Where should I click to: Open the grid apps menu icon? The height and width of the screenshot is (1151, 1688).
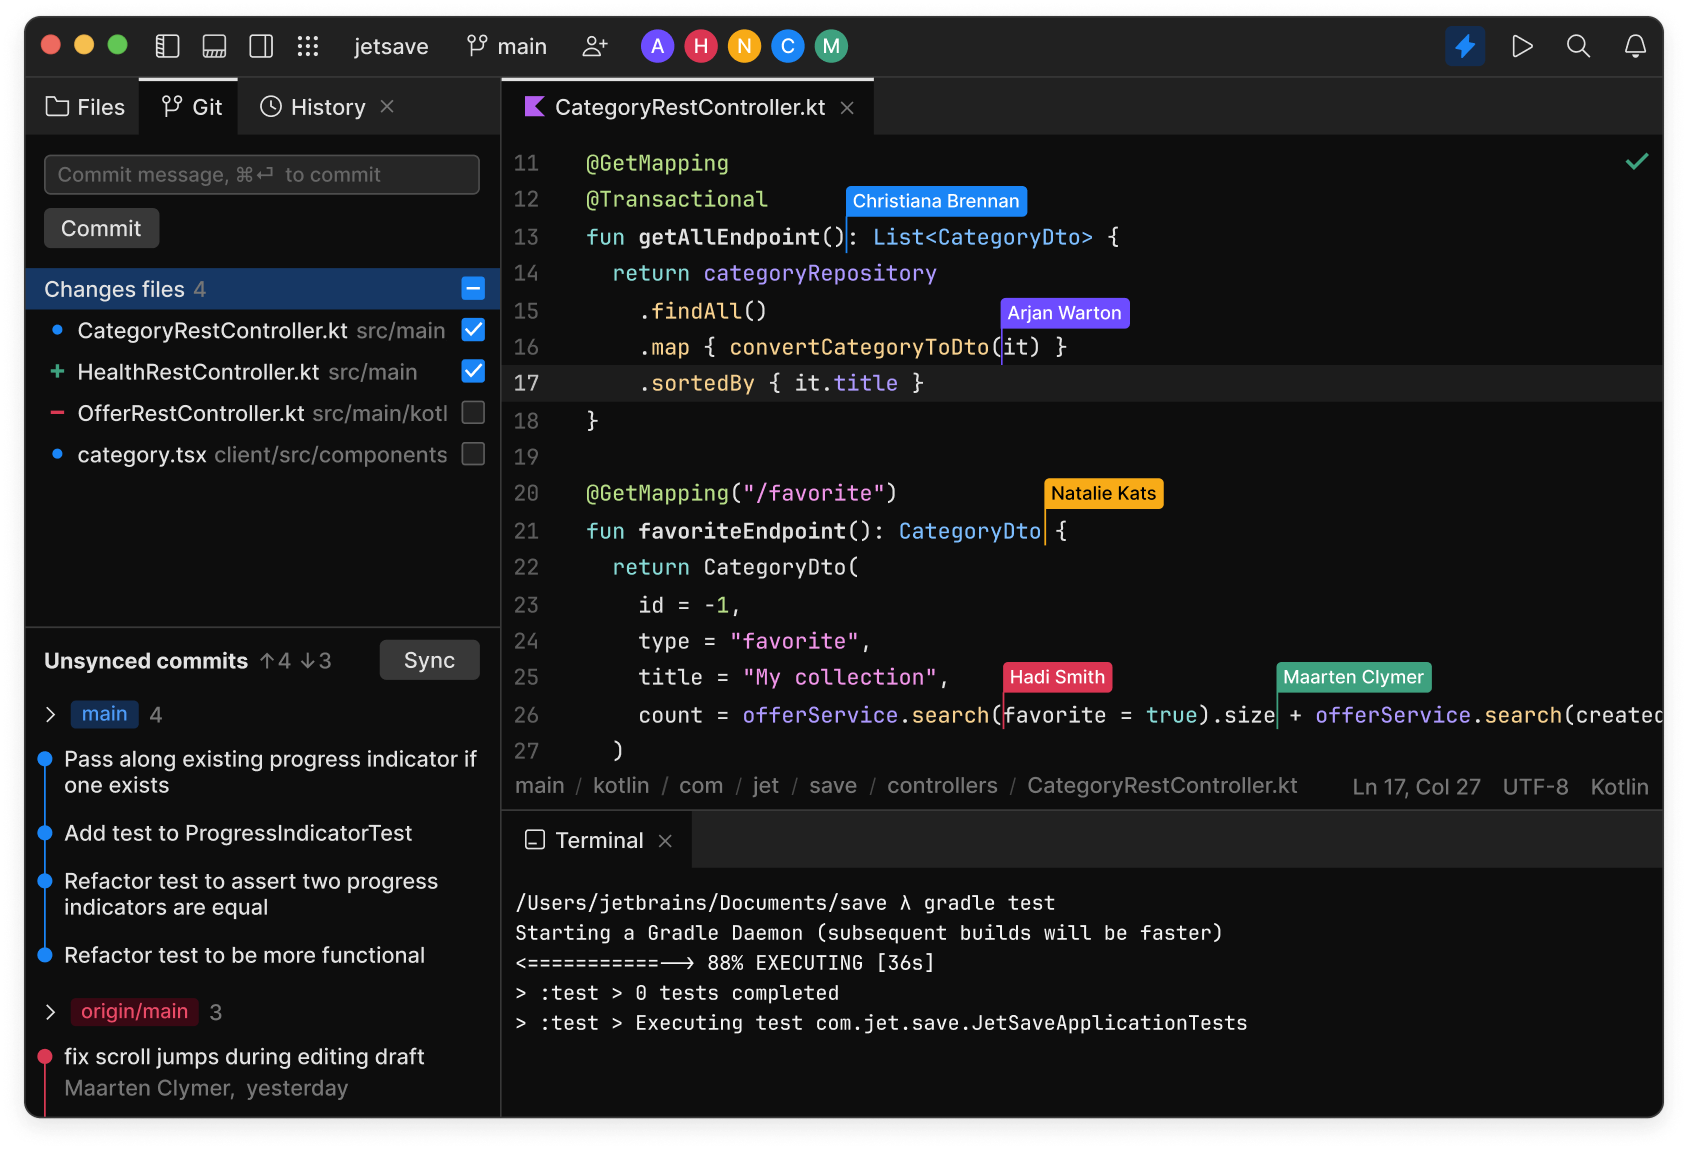click(308, 46)
